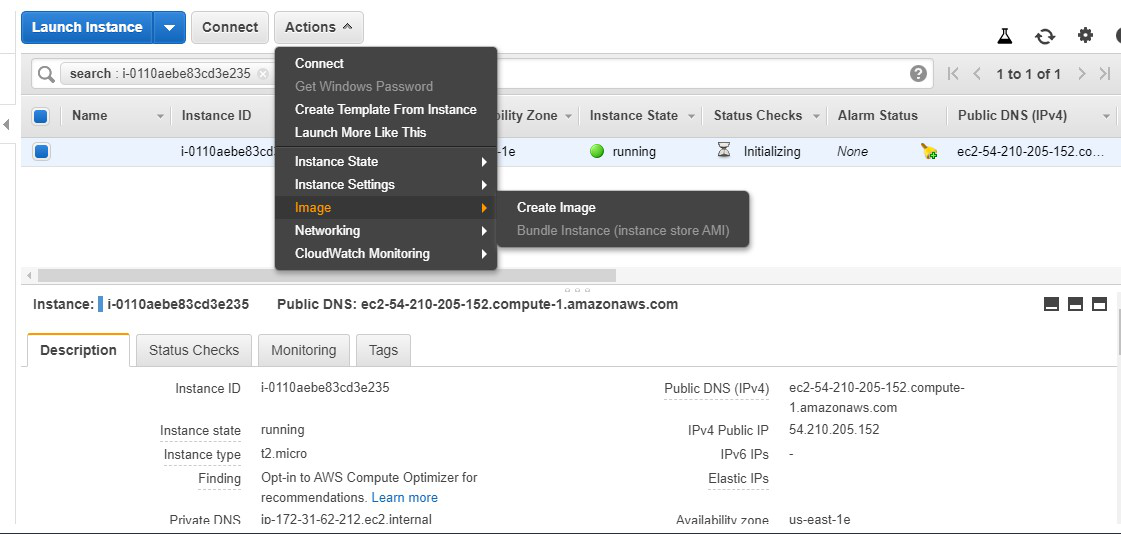
Task: Go to next page arrow
Action: tap(1082, 74)
